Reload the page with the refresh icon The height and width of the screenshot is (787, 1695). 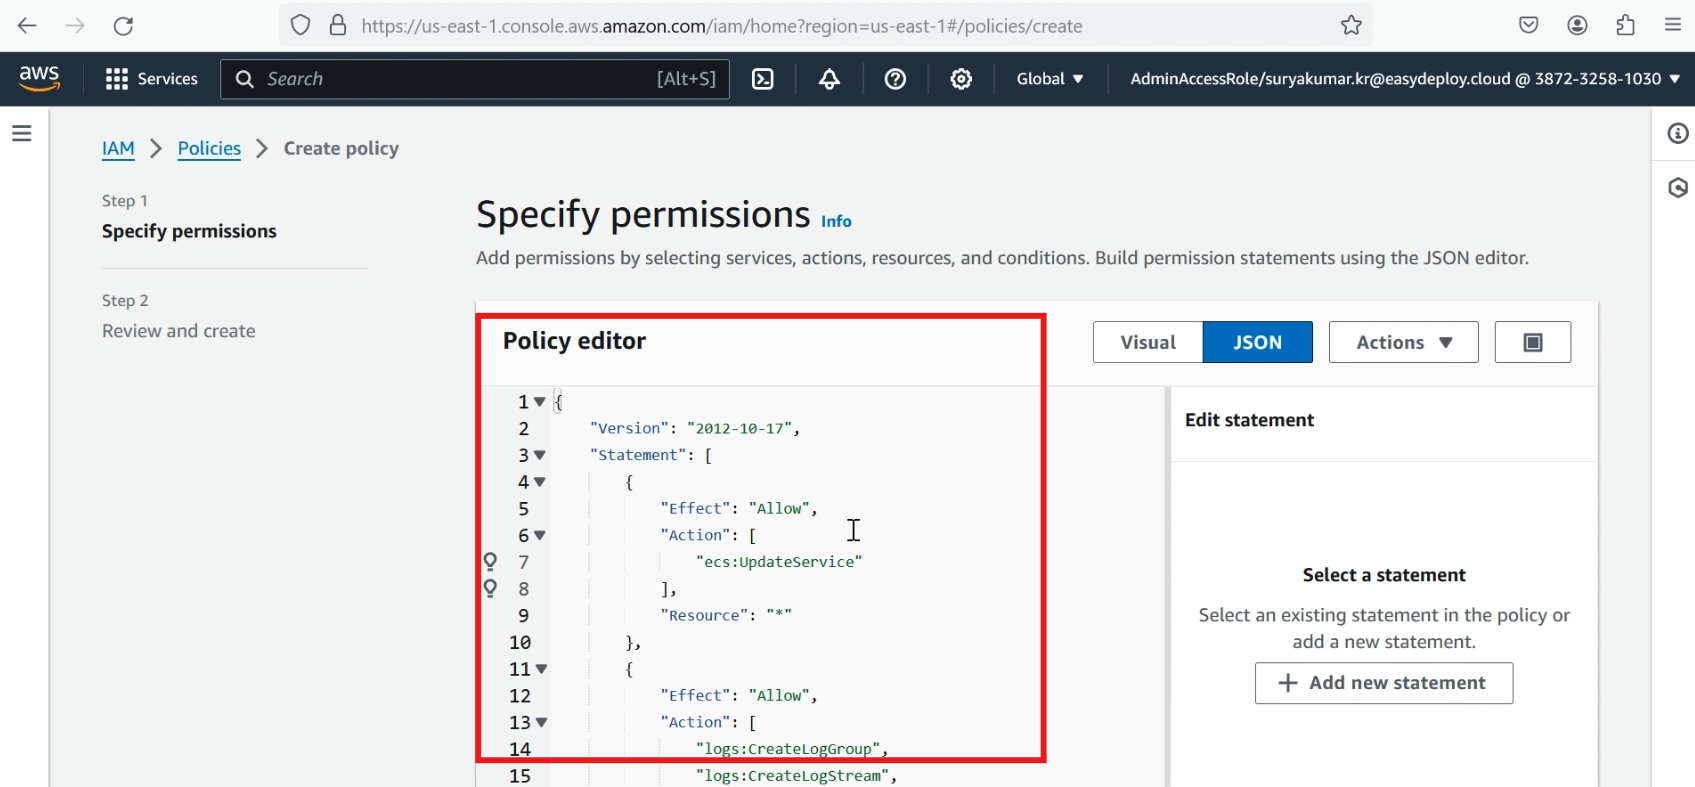click(123, 26)
